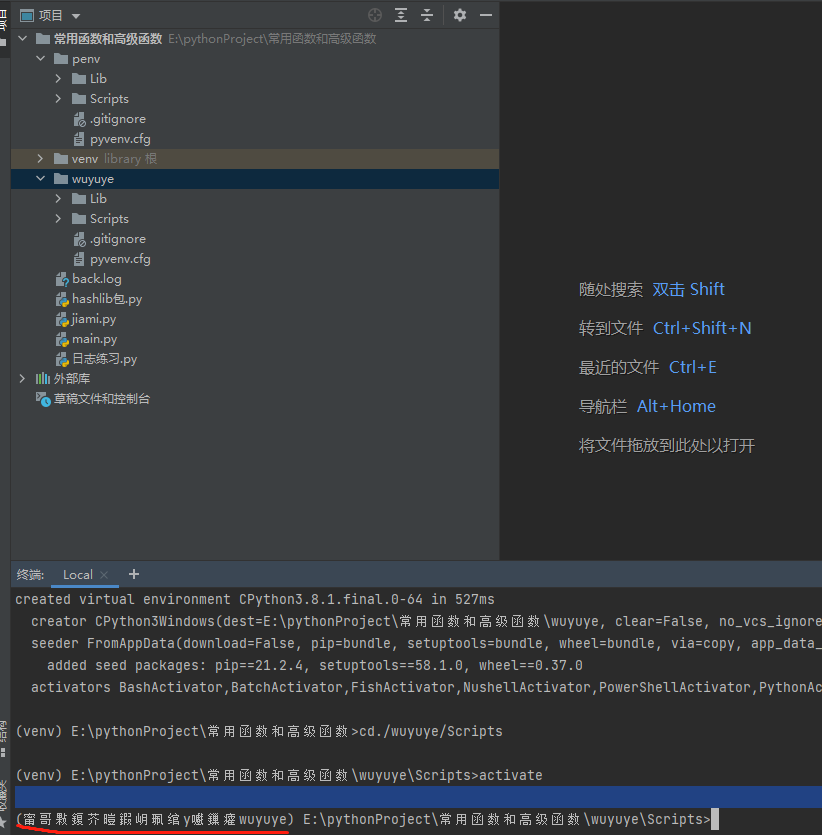Click the venv folder icon
The height and width of the screenshot is (835, 822).
click(61, 159)
